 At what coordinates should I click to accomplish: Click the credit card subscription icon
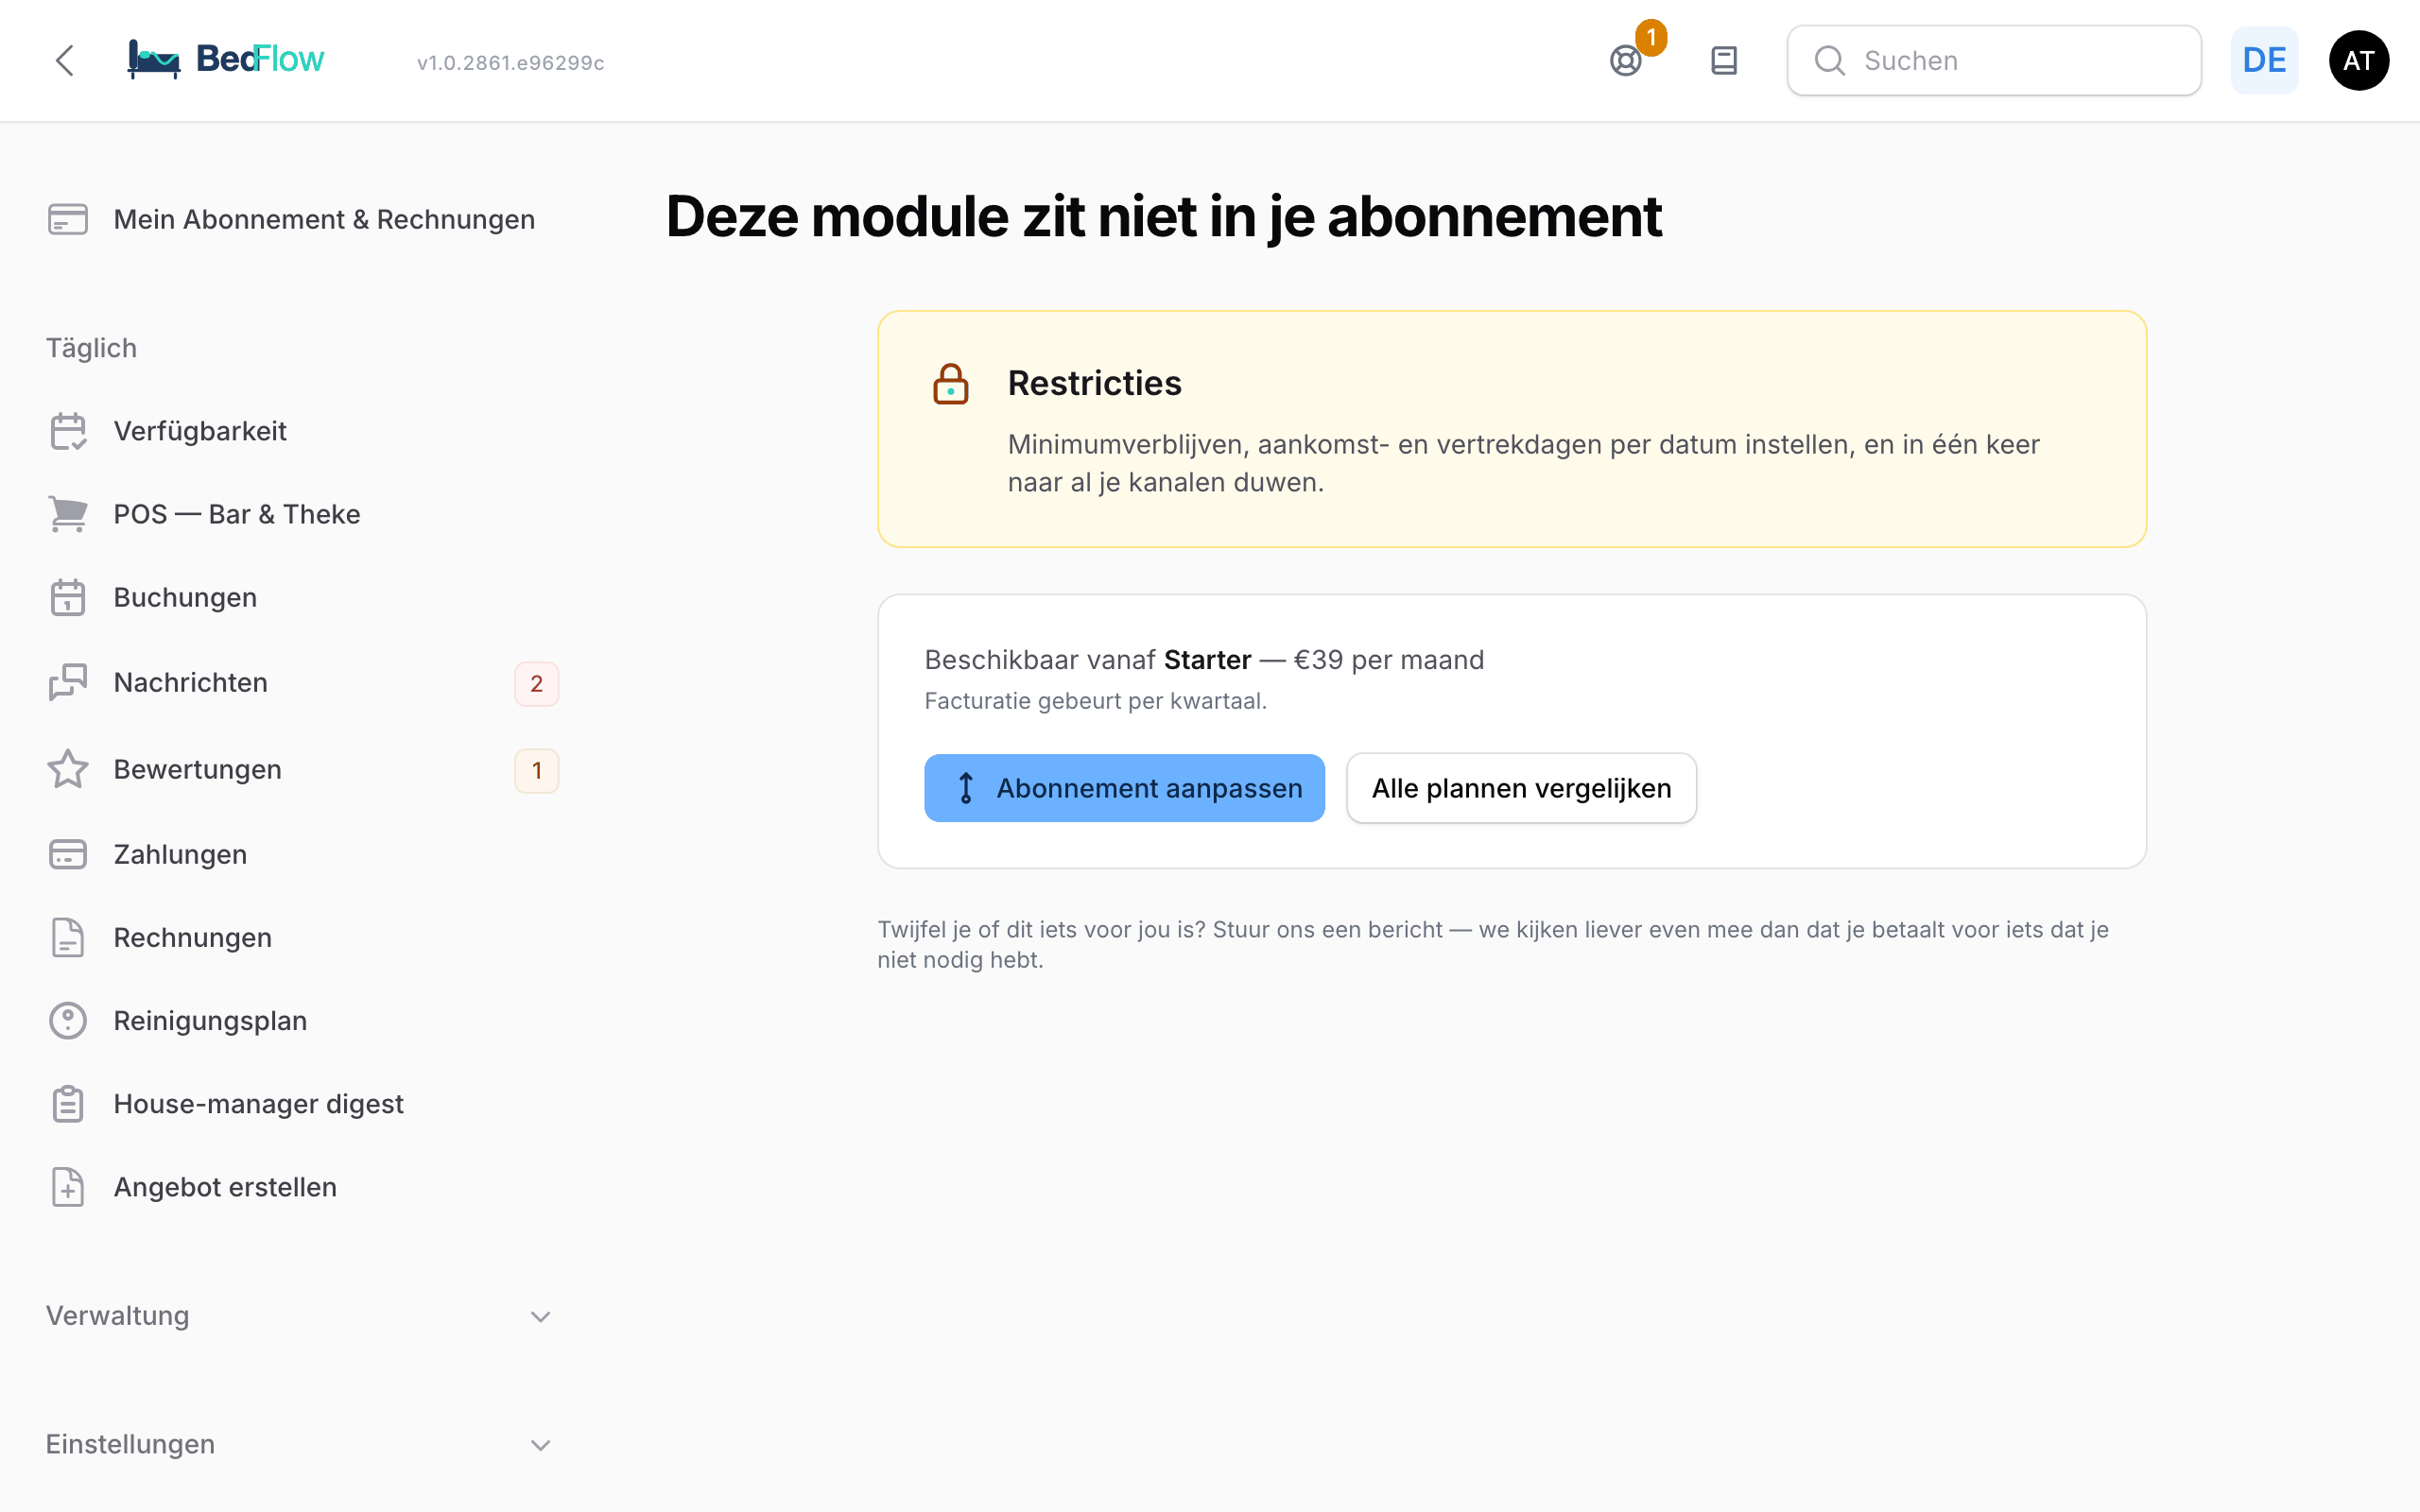tap(68, 219)
